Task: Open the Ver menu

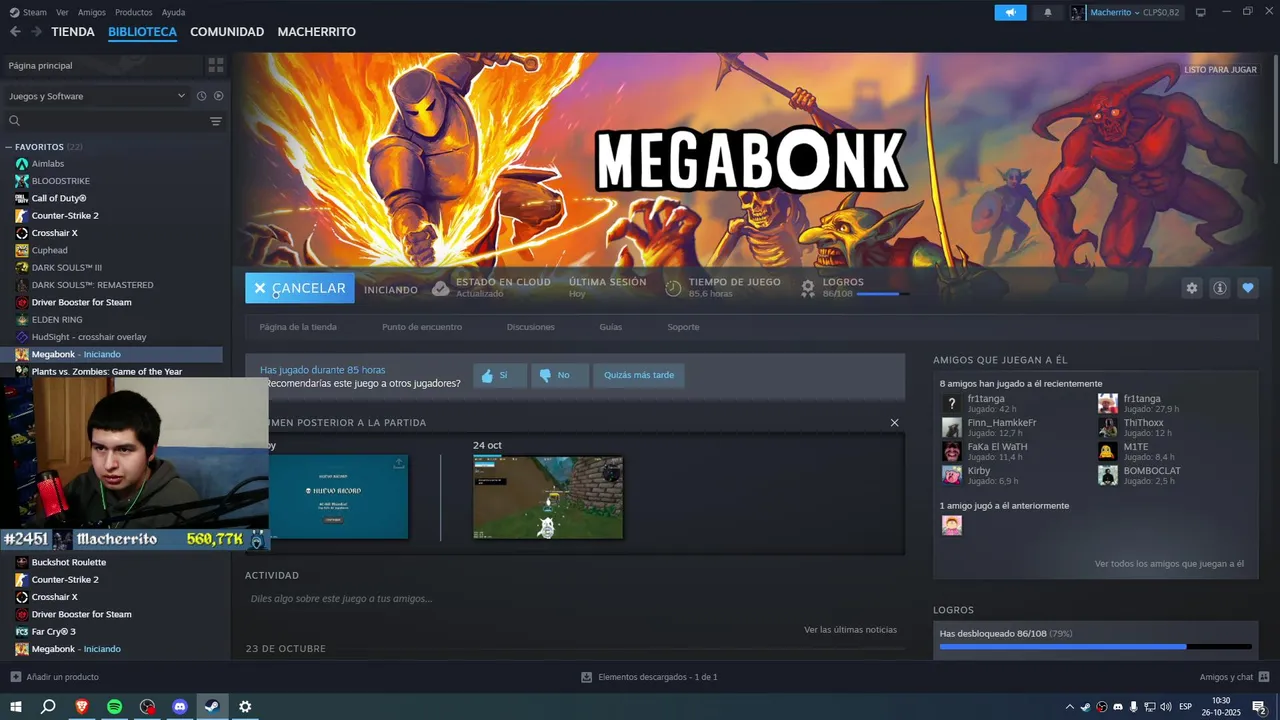Action: click(x=62, y=12)
